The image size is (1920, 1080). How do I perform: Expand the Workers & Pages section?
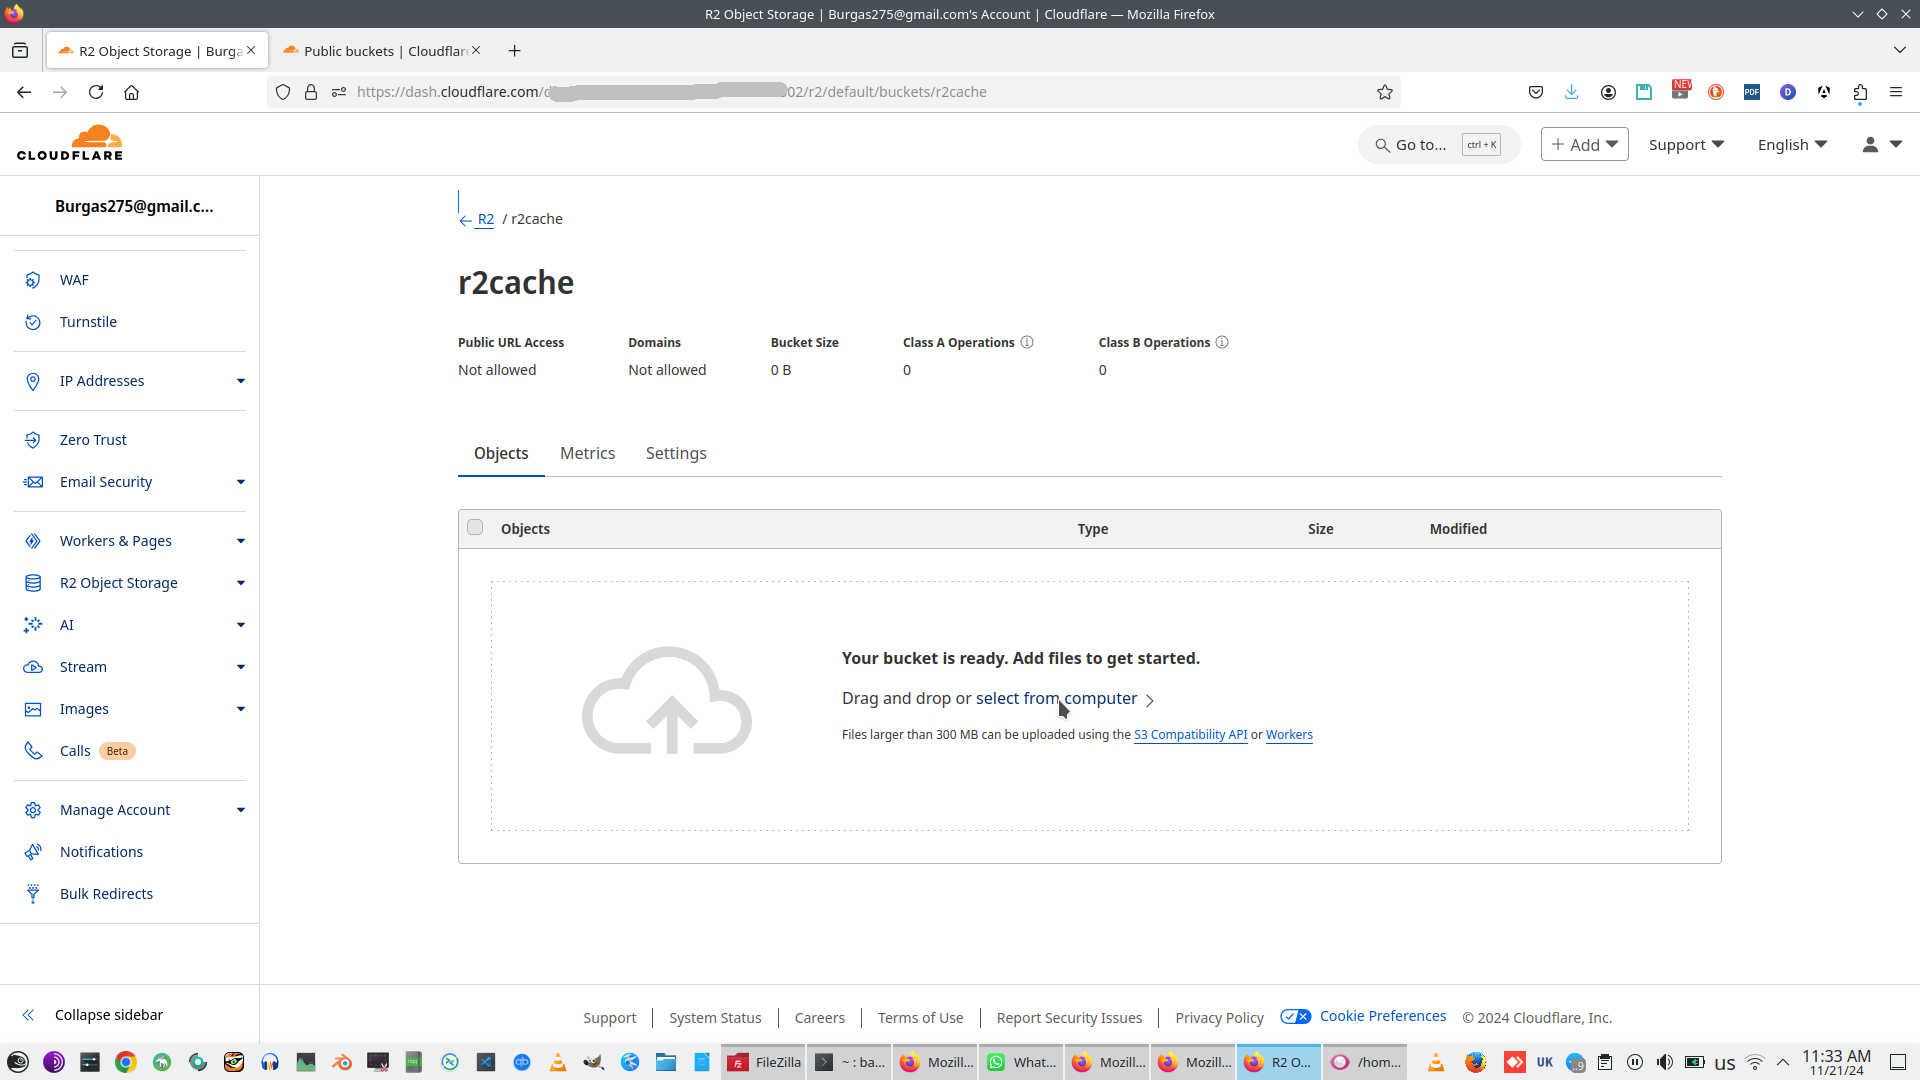(x=241, y=541)
